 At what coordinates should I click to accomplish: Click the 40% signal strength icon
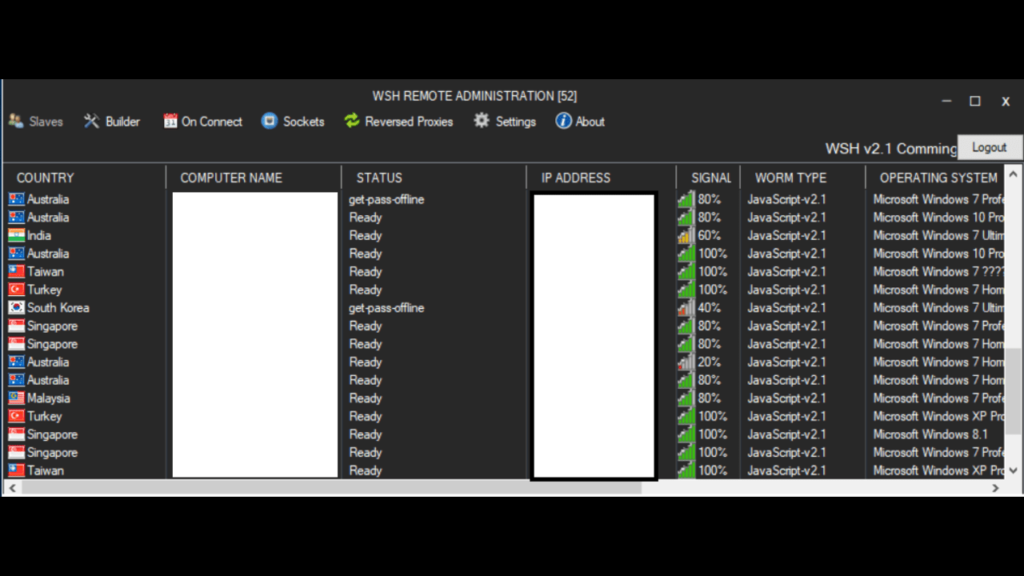pos(686,308)
